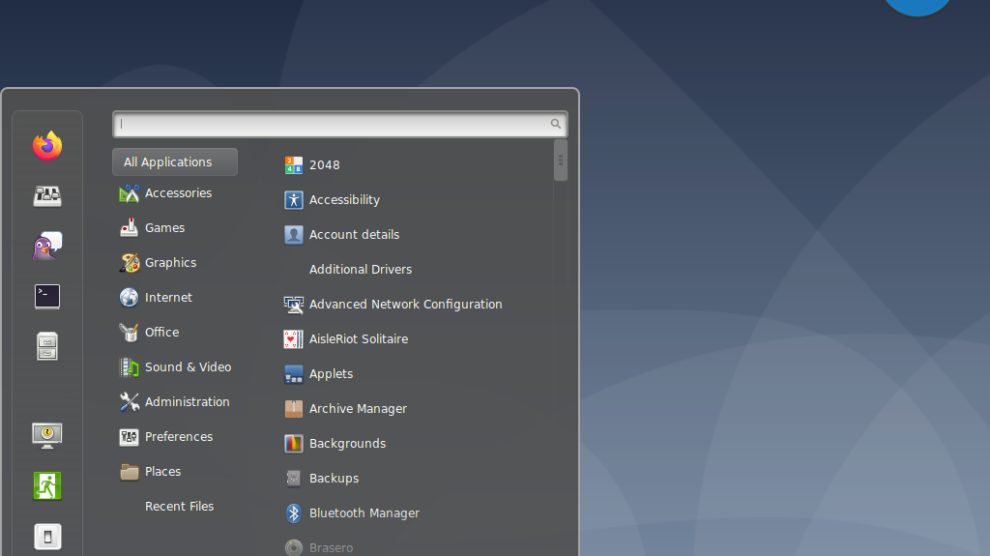
Task: Launch Firefox from the favorites sidebar
Action: click(47, 146)
